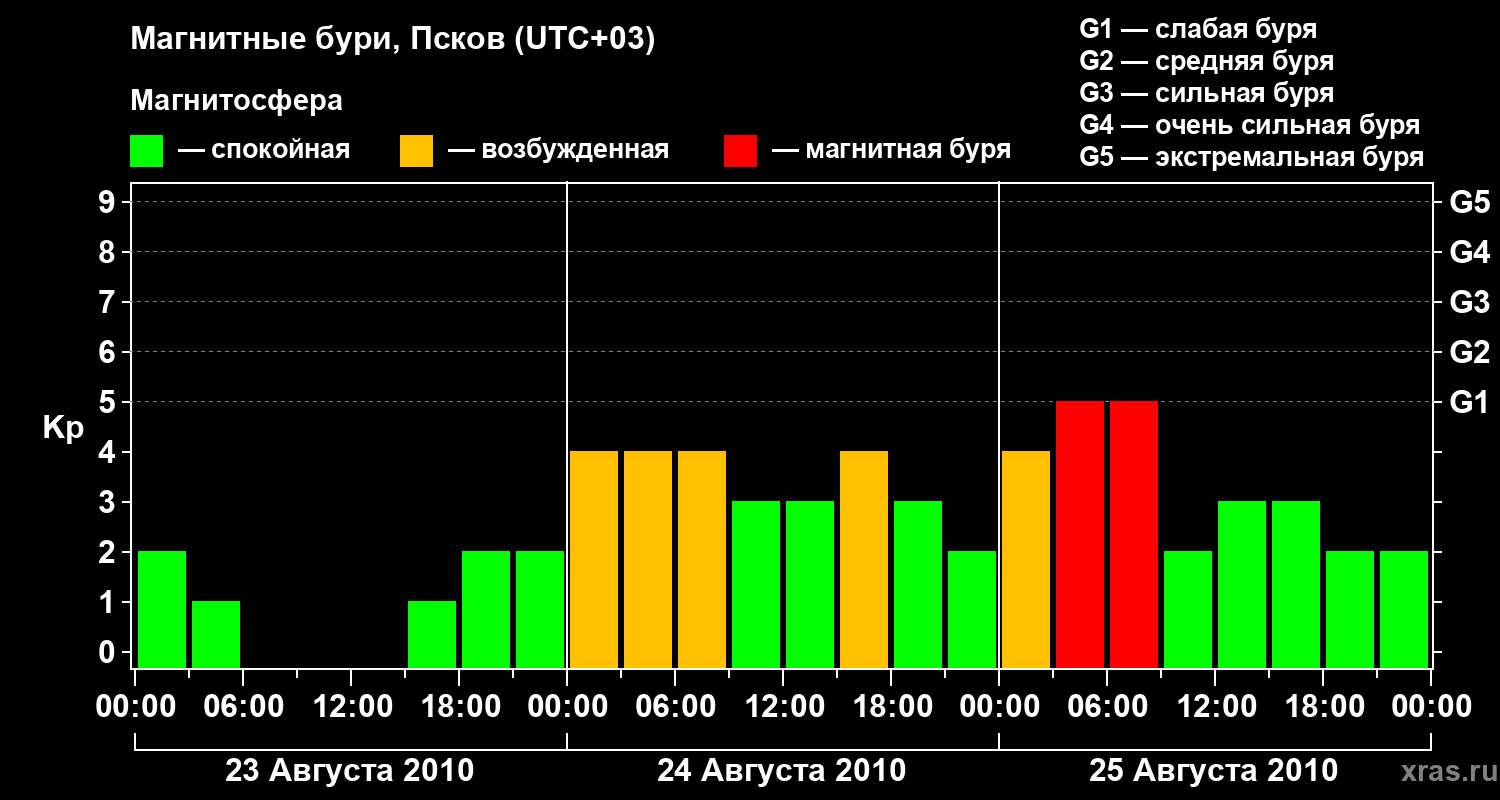Click the orange 'возбужденная' legend swatch
Viewport: 1500px width, 800px height.
tap(416, 150)
